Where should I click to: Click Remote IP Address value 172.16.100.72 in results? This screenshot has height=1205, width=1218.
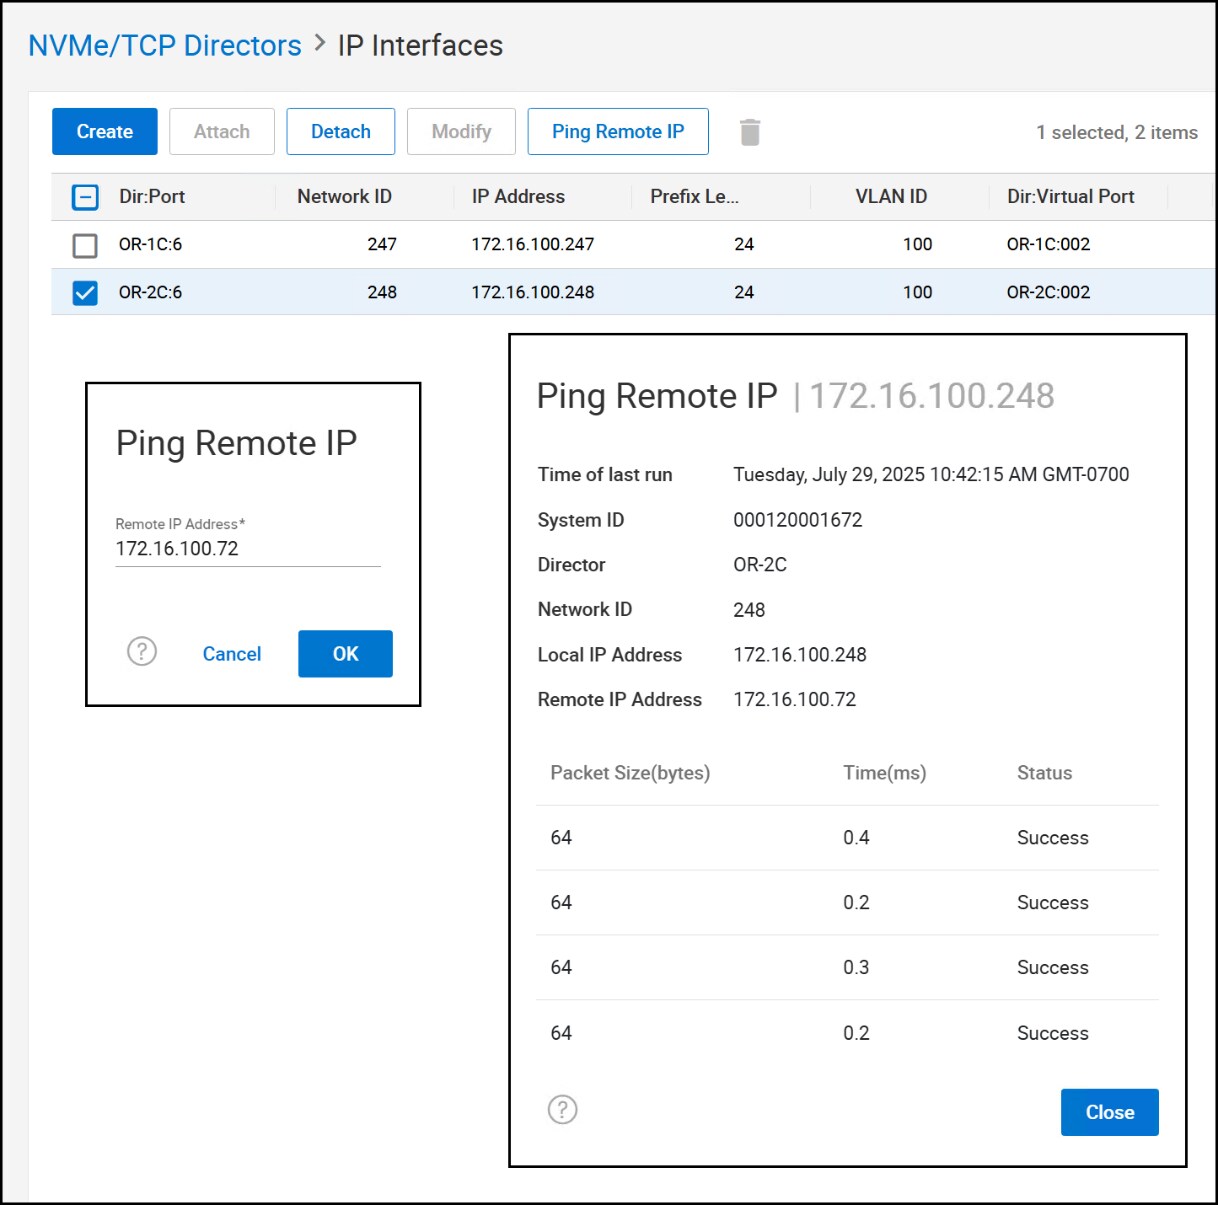click(x=795, y=700)
